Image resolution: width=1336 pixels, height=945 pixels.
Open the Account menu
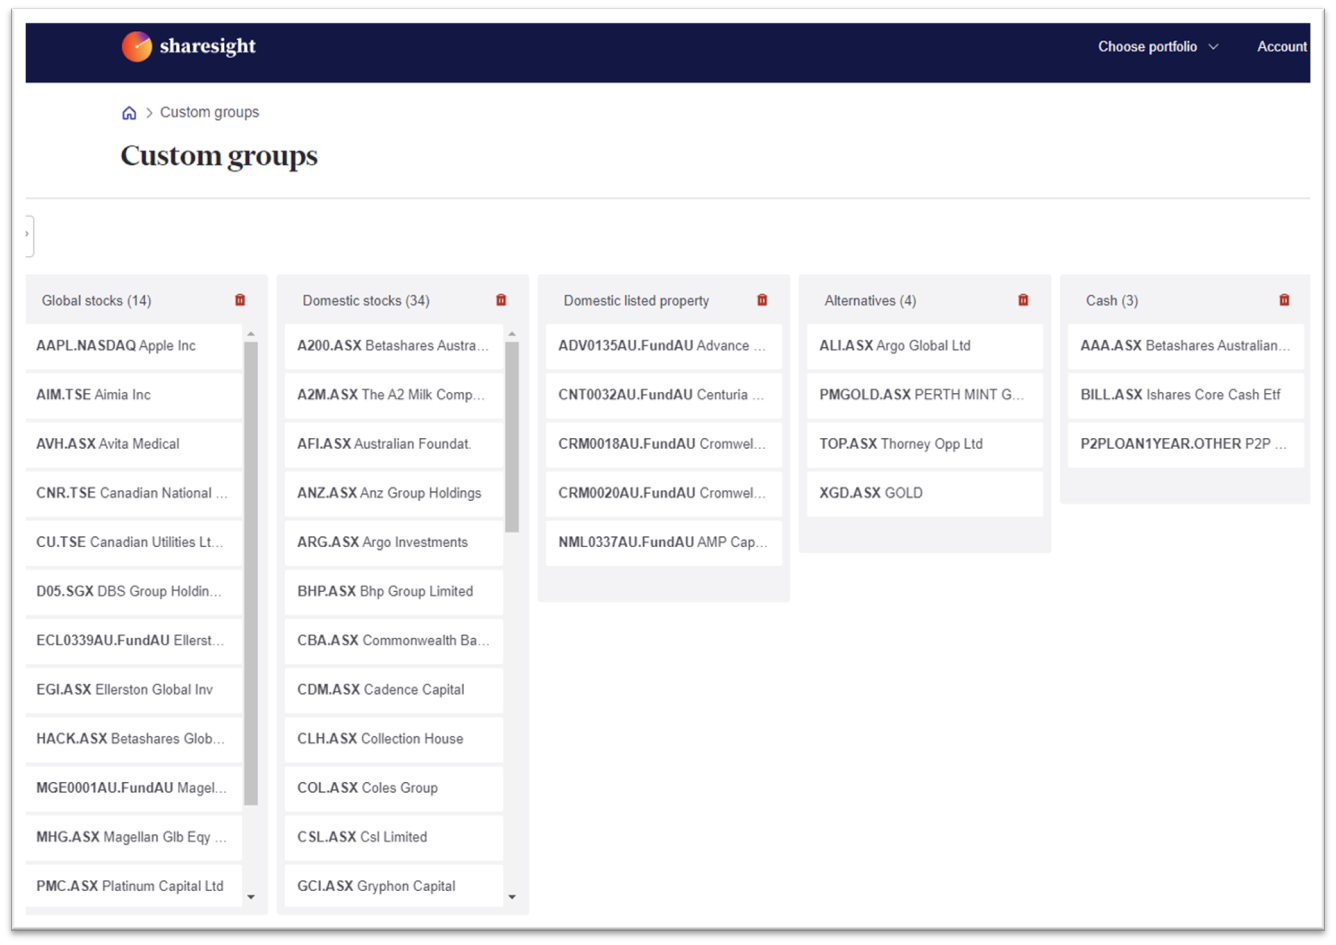[1283, 46]
